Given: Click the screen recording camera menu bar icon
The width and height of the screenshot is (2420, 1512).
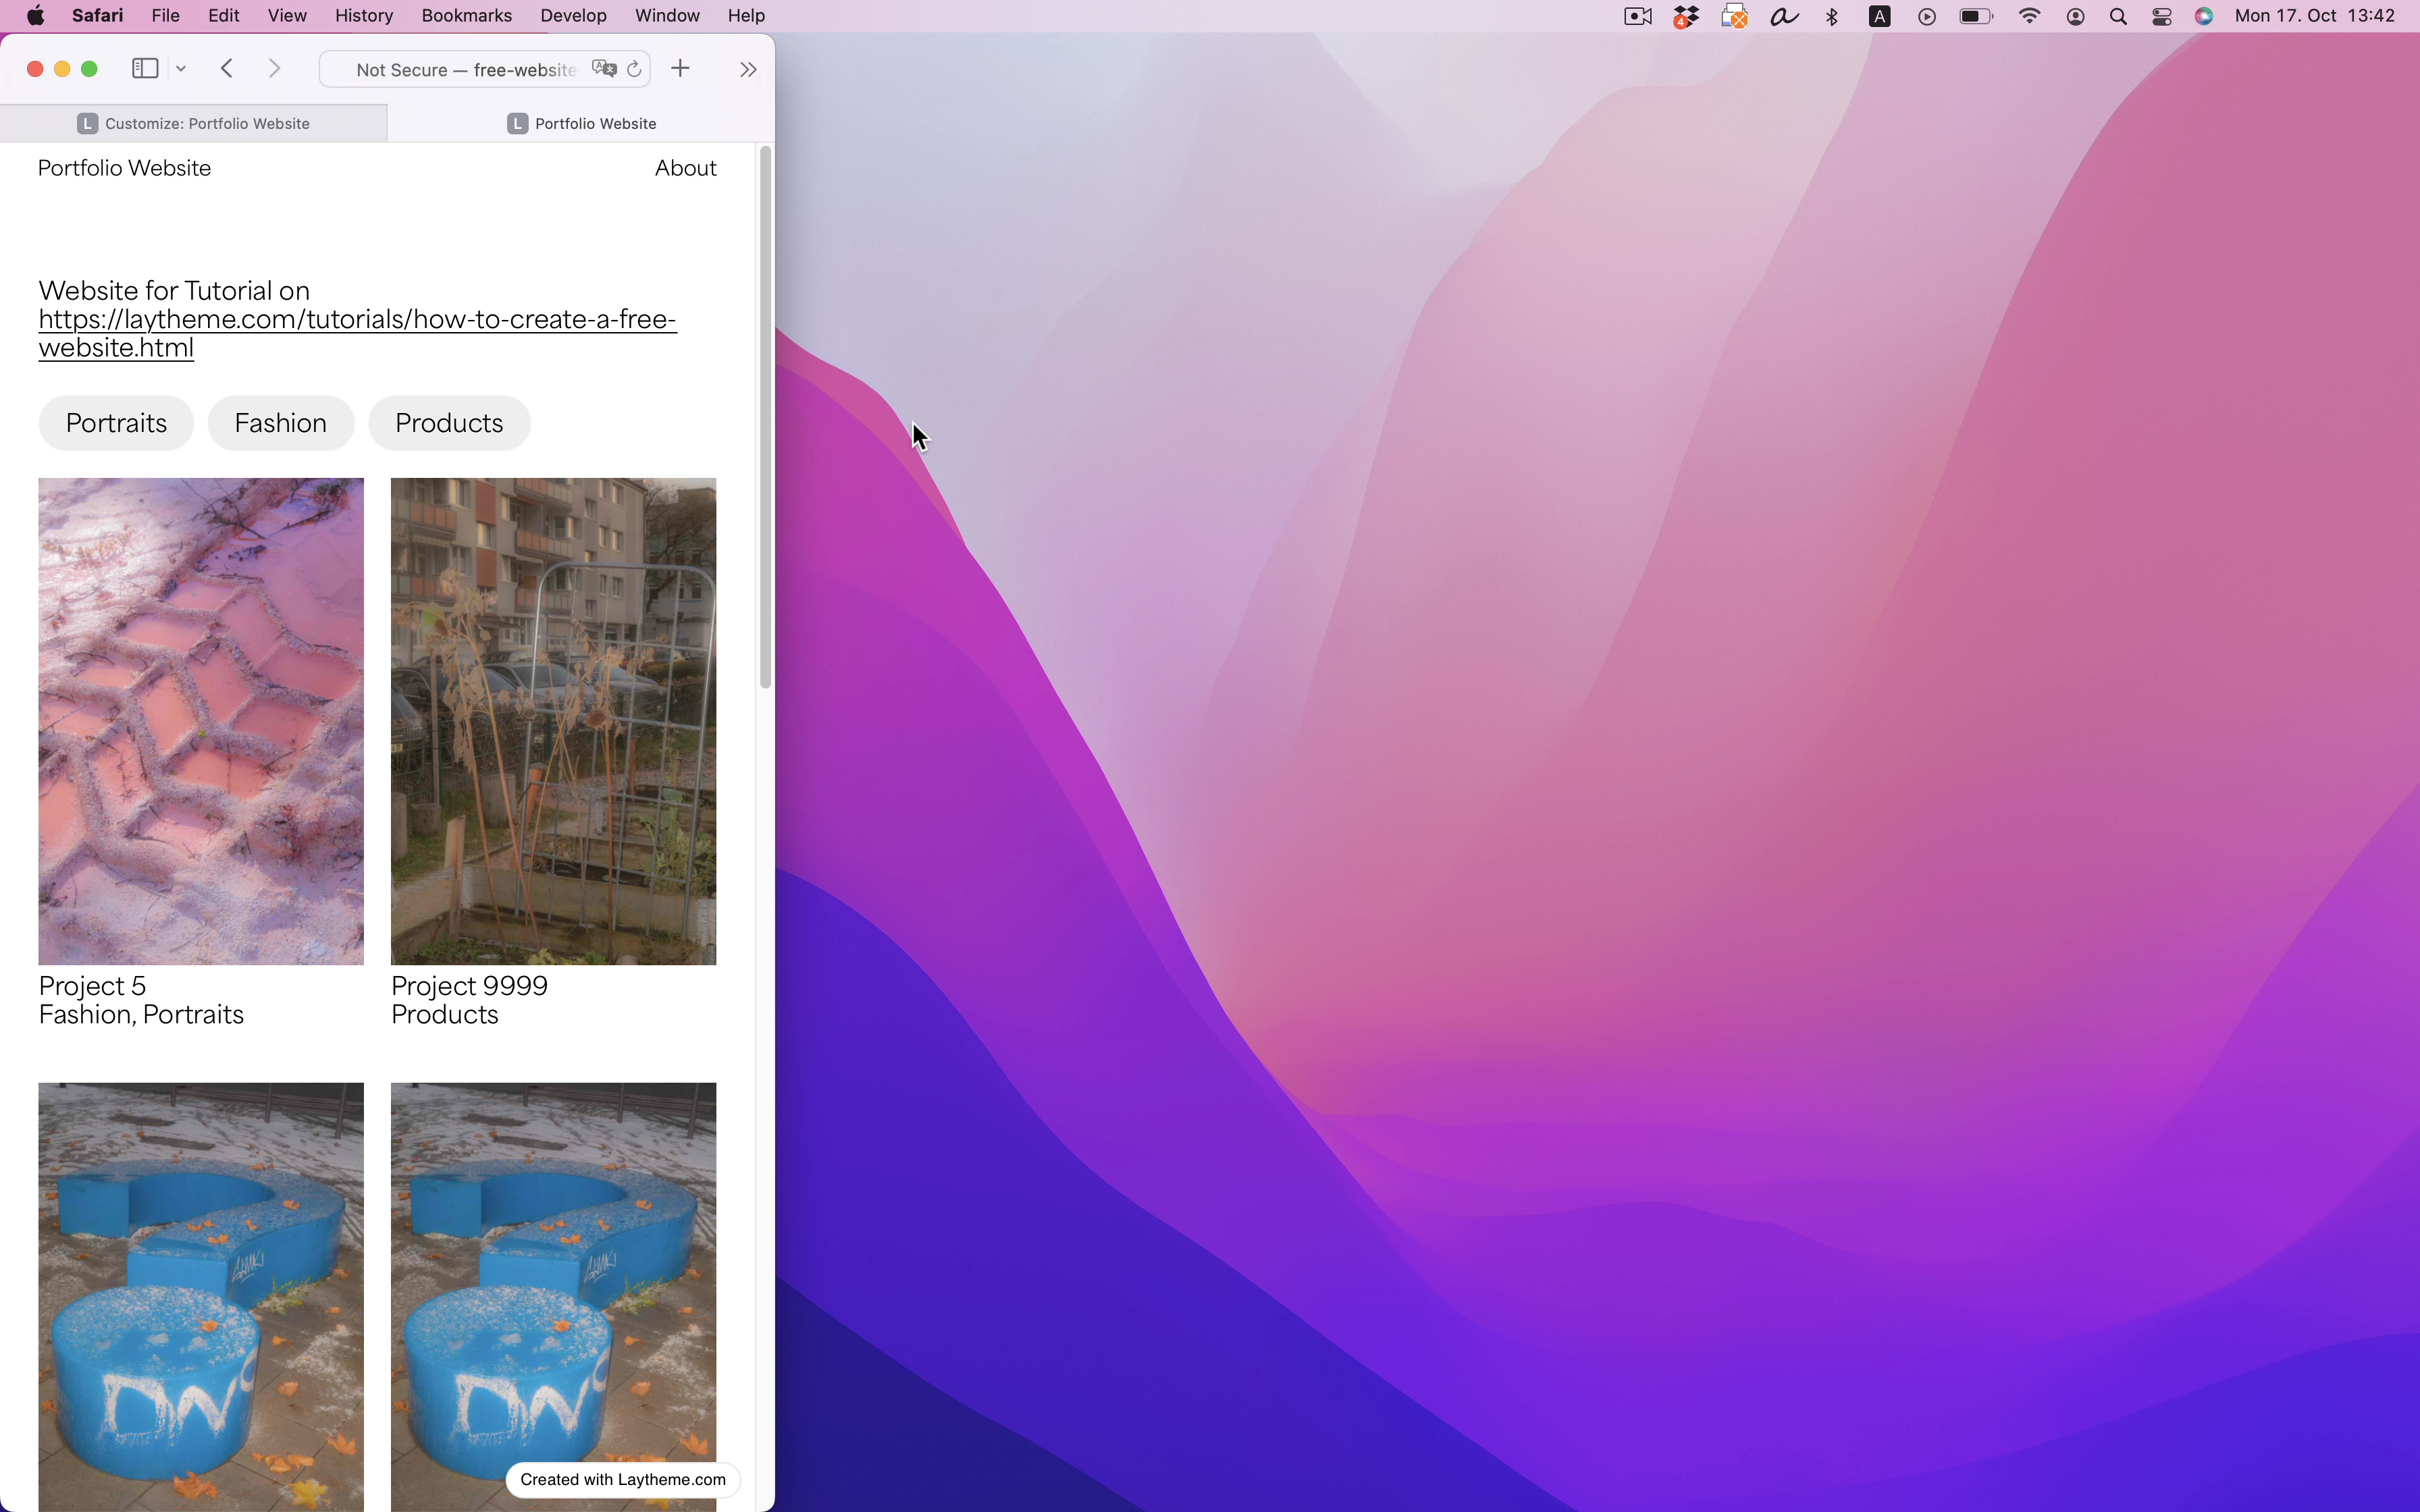Looking at the screenshot, I should pos(1638,16).
